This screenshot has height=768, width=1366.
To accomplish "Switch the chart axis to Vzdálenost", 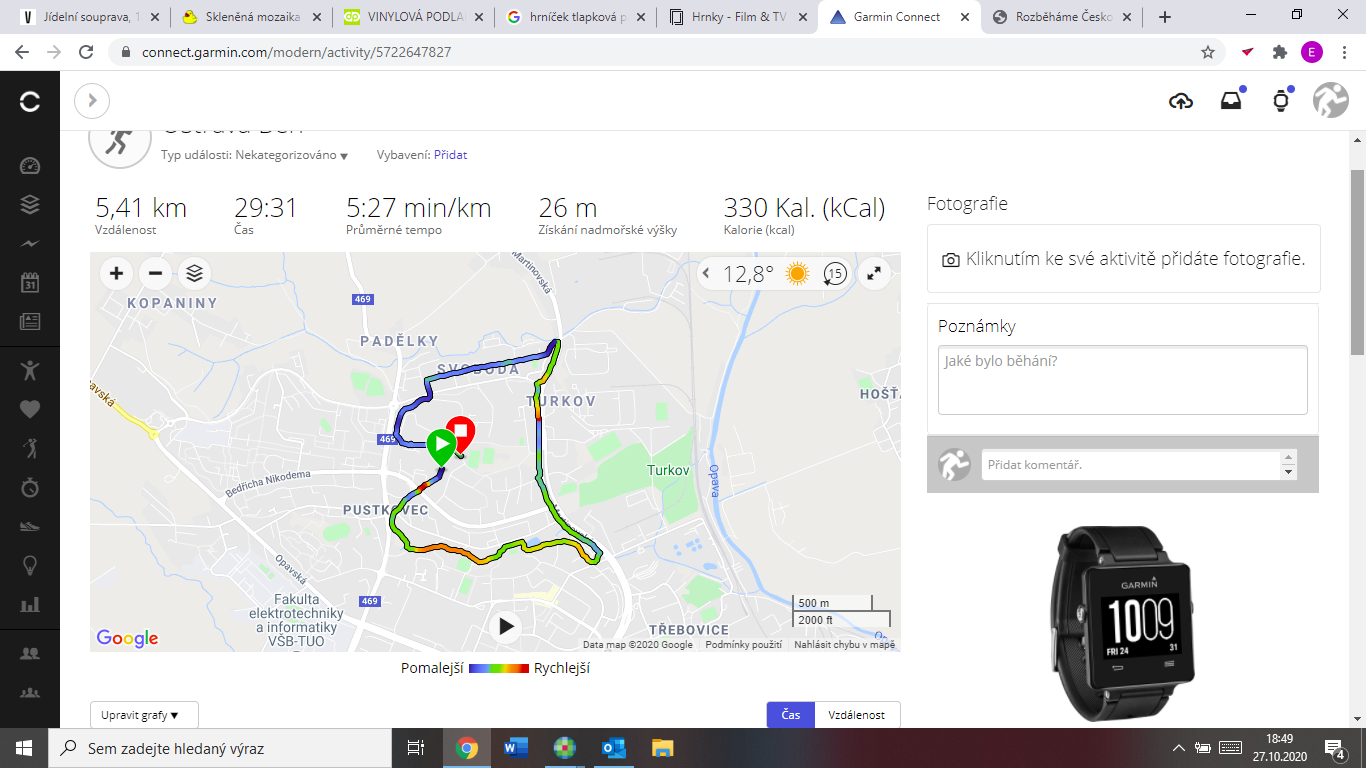I will click(858, 715).
